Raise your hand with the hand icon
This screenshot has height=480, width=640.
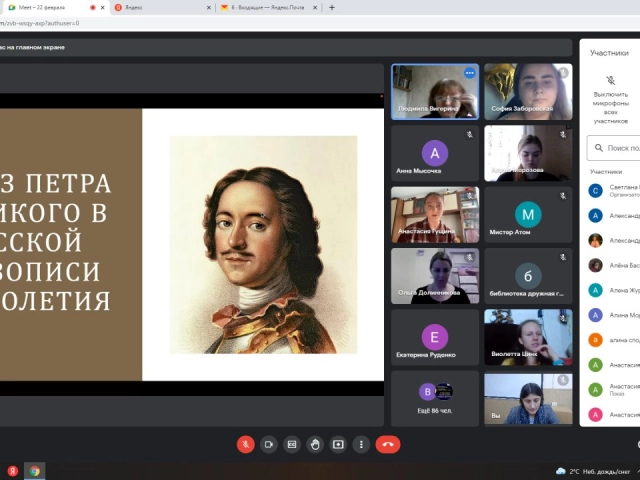(x=315, y=444)
